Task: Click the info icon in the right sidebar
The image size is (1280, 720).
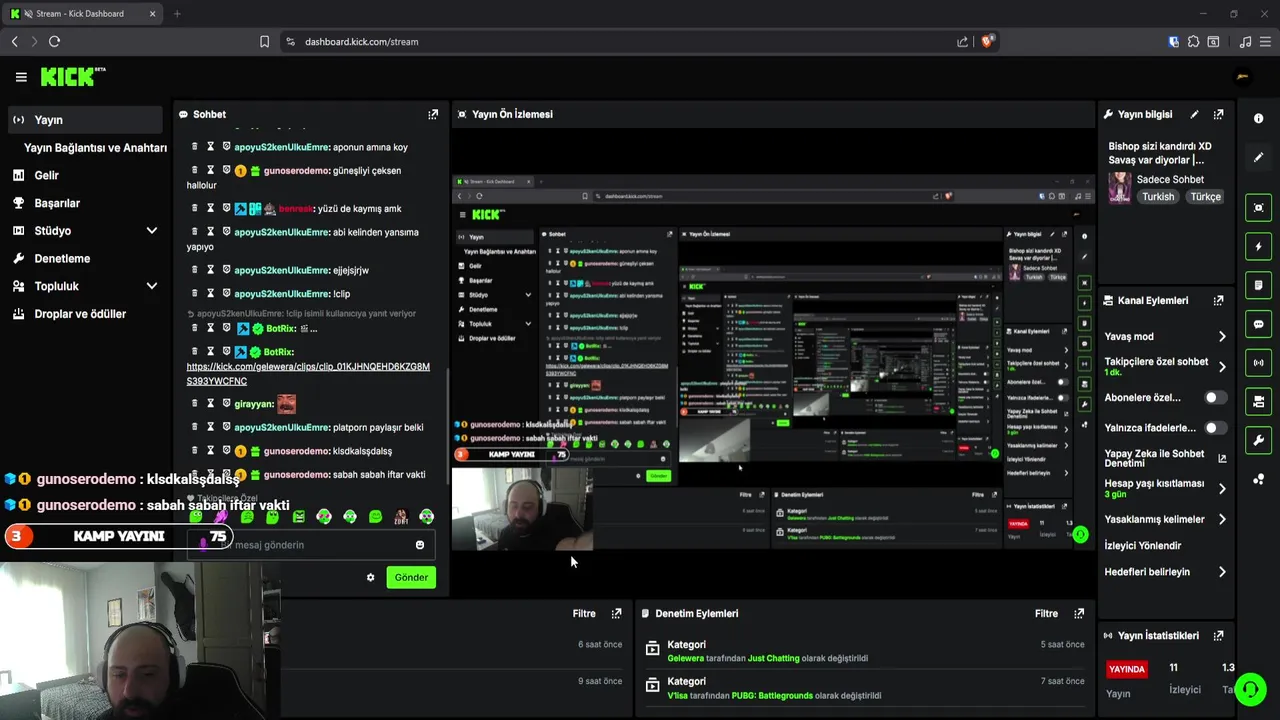Action: click(x=1258, y=118)
